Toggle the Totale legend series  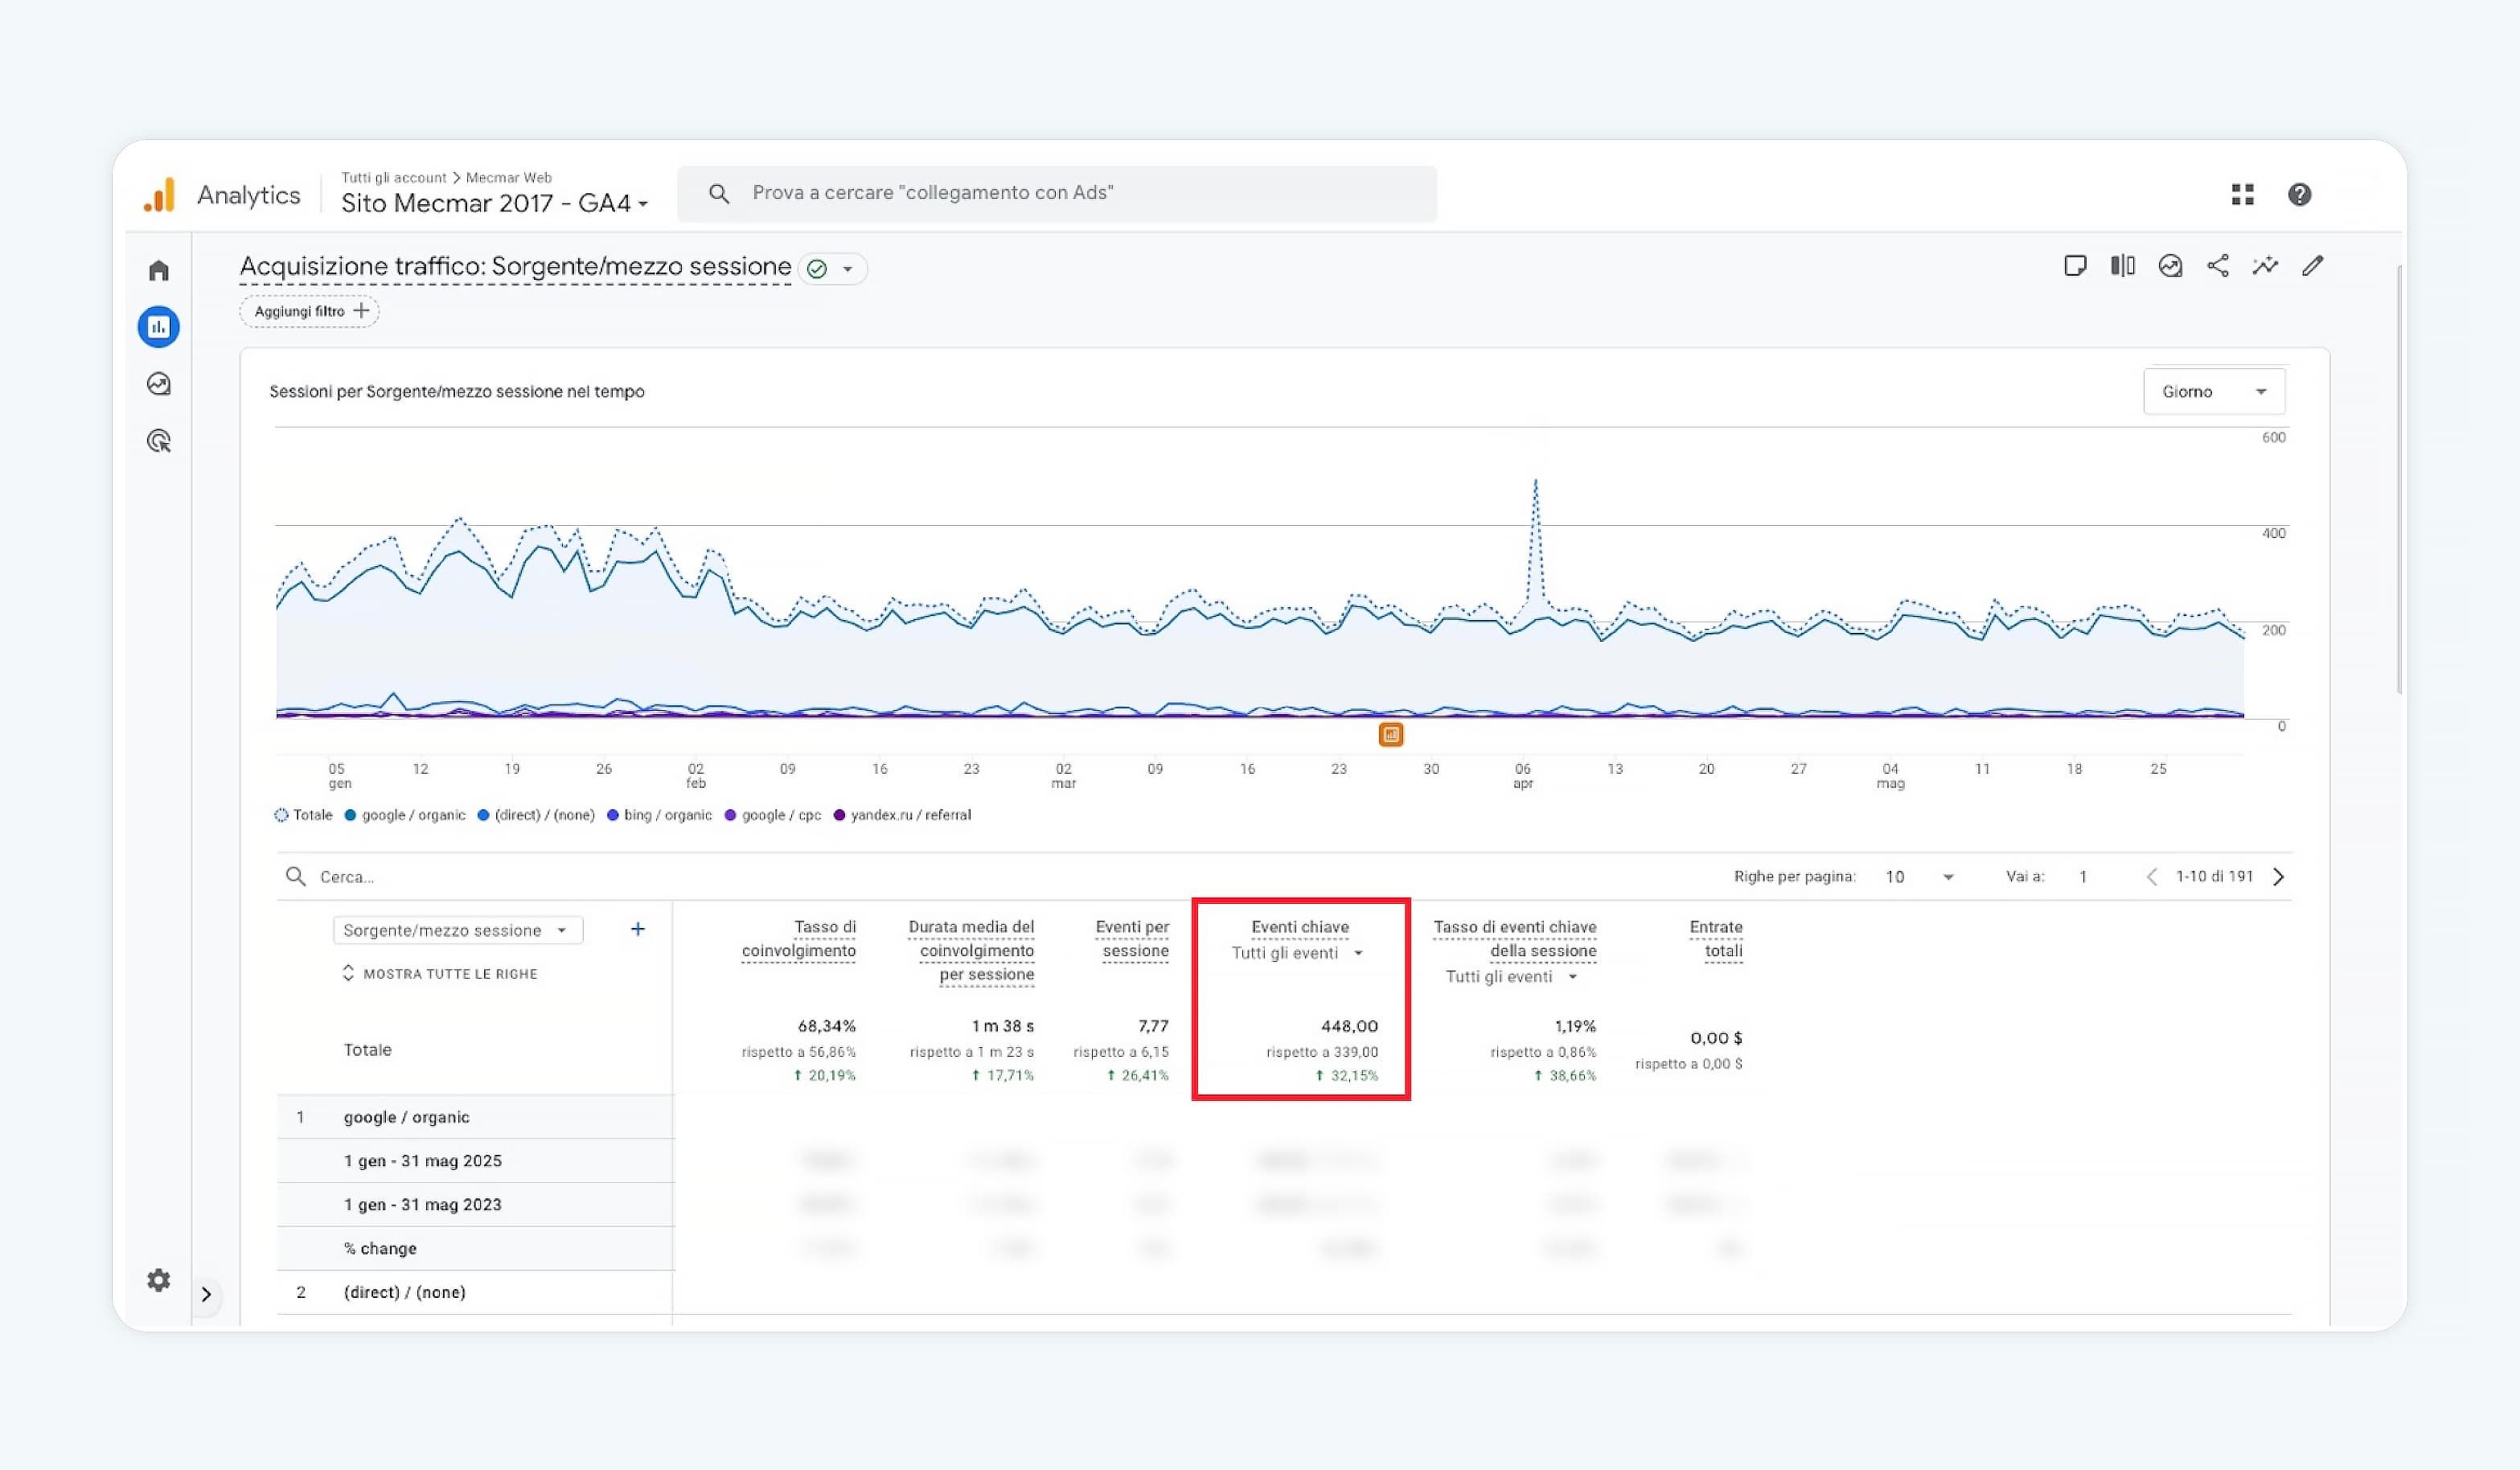303,815
